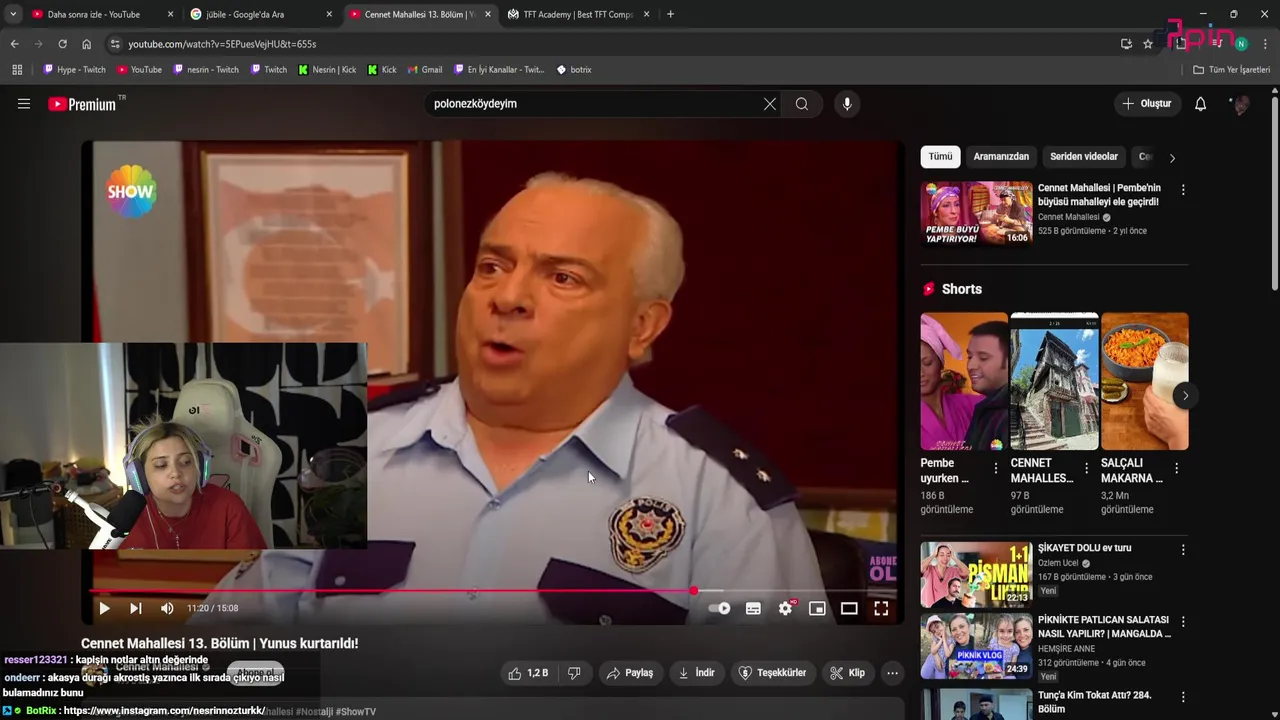The height and width of the screenshot is (720, 1280).
Task: Start voice search with the microphone icon
Action: click(847, 104)
